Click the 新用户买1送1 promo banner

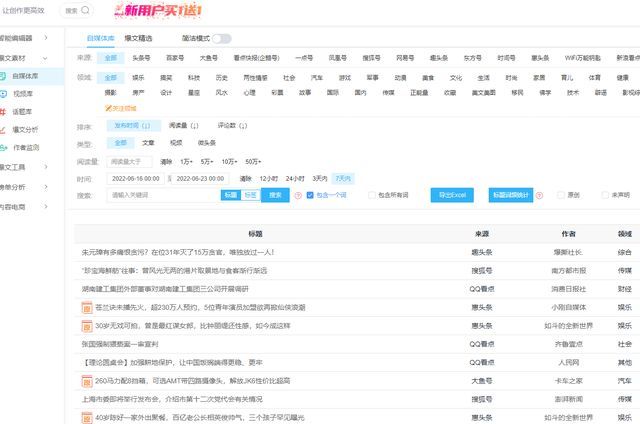pyautogui.click(x=158, y=10)
